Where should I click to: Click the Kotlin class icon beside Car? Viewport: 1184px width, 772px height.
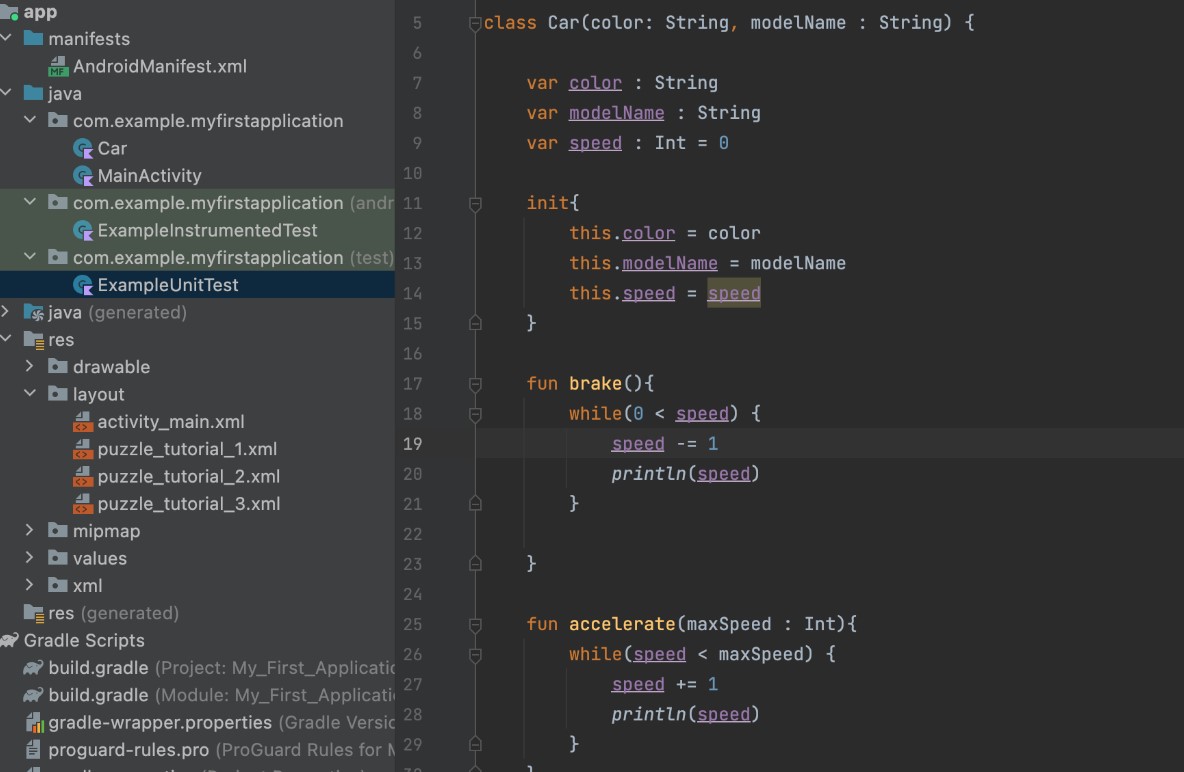[82, 148]
